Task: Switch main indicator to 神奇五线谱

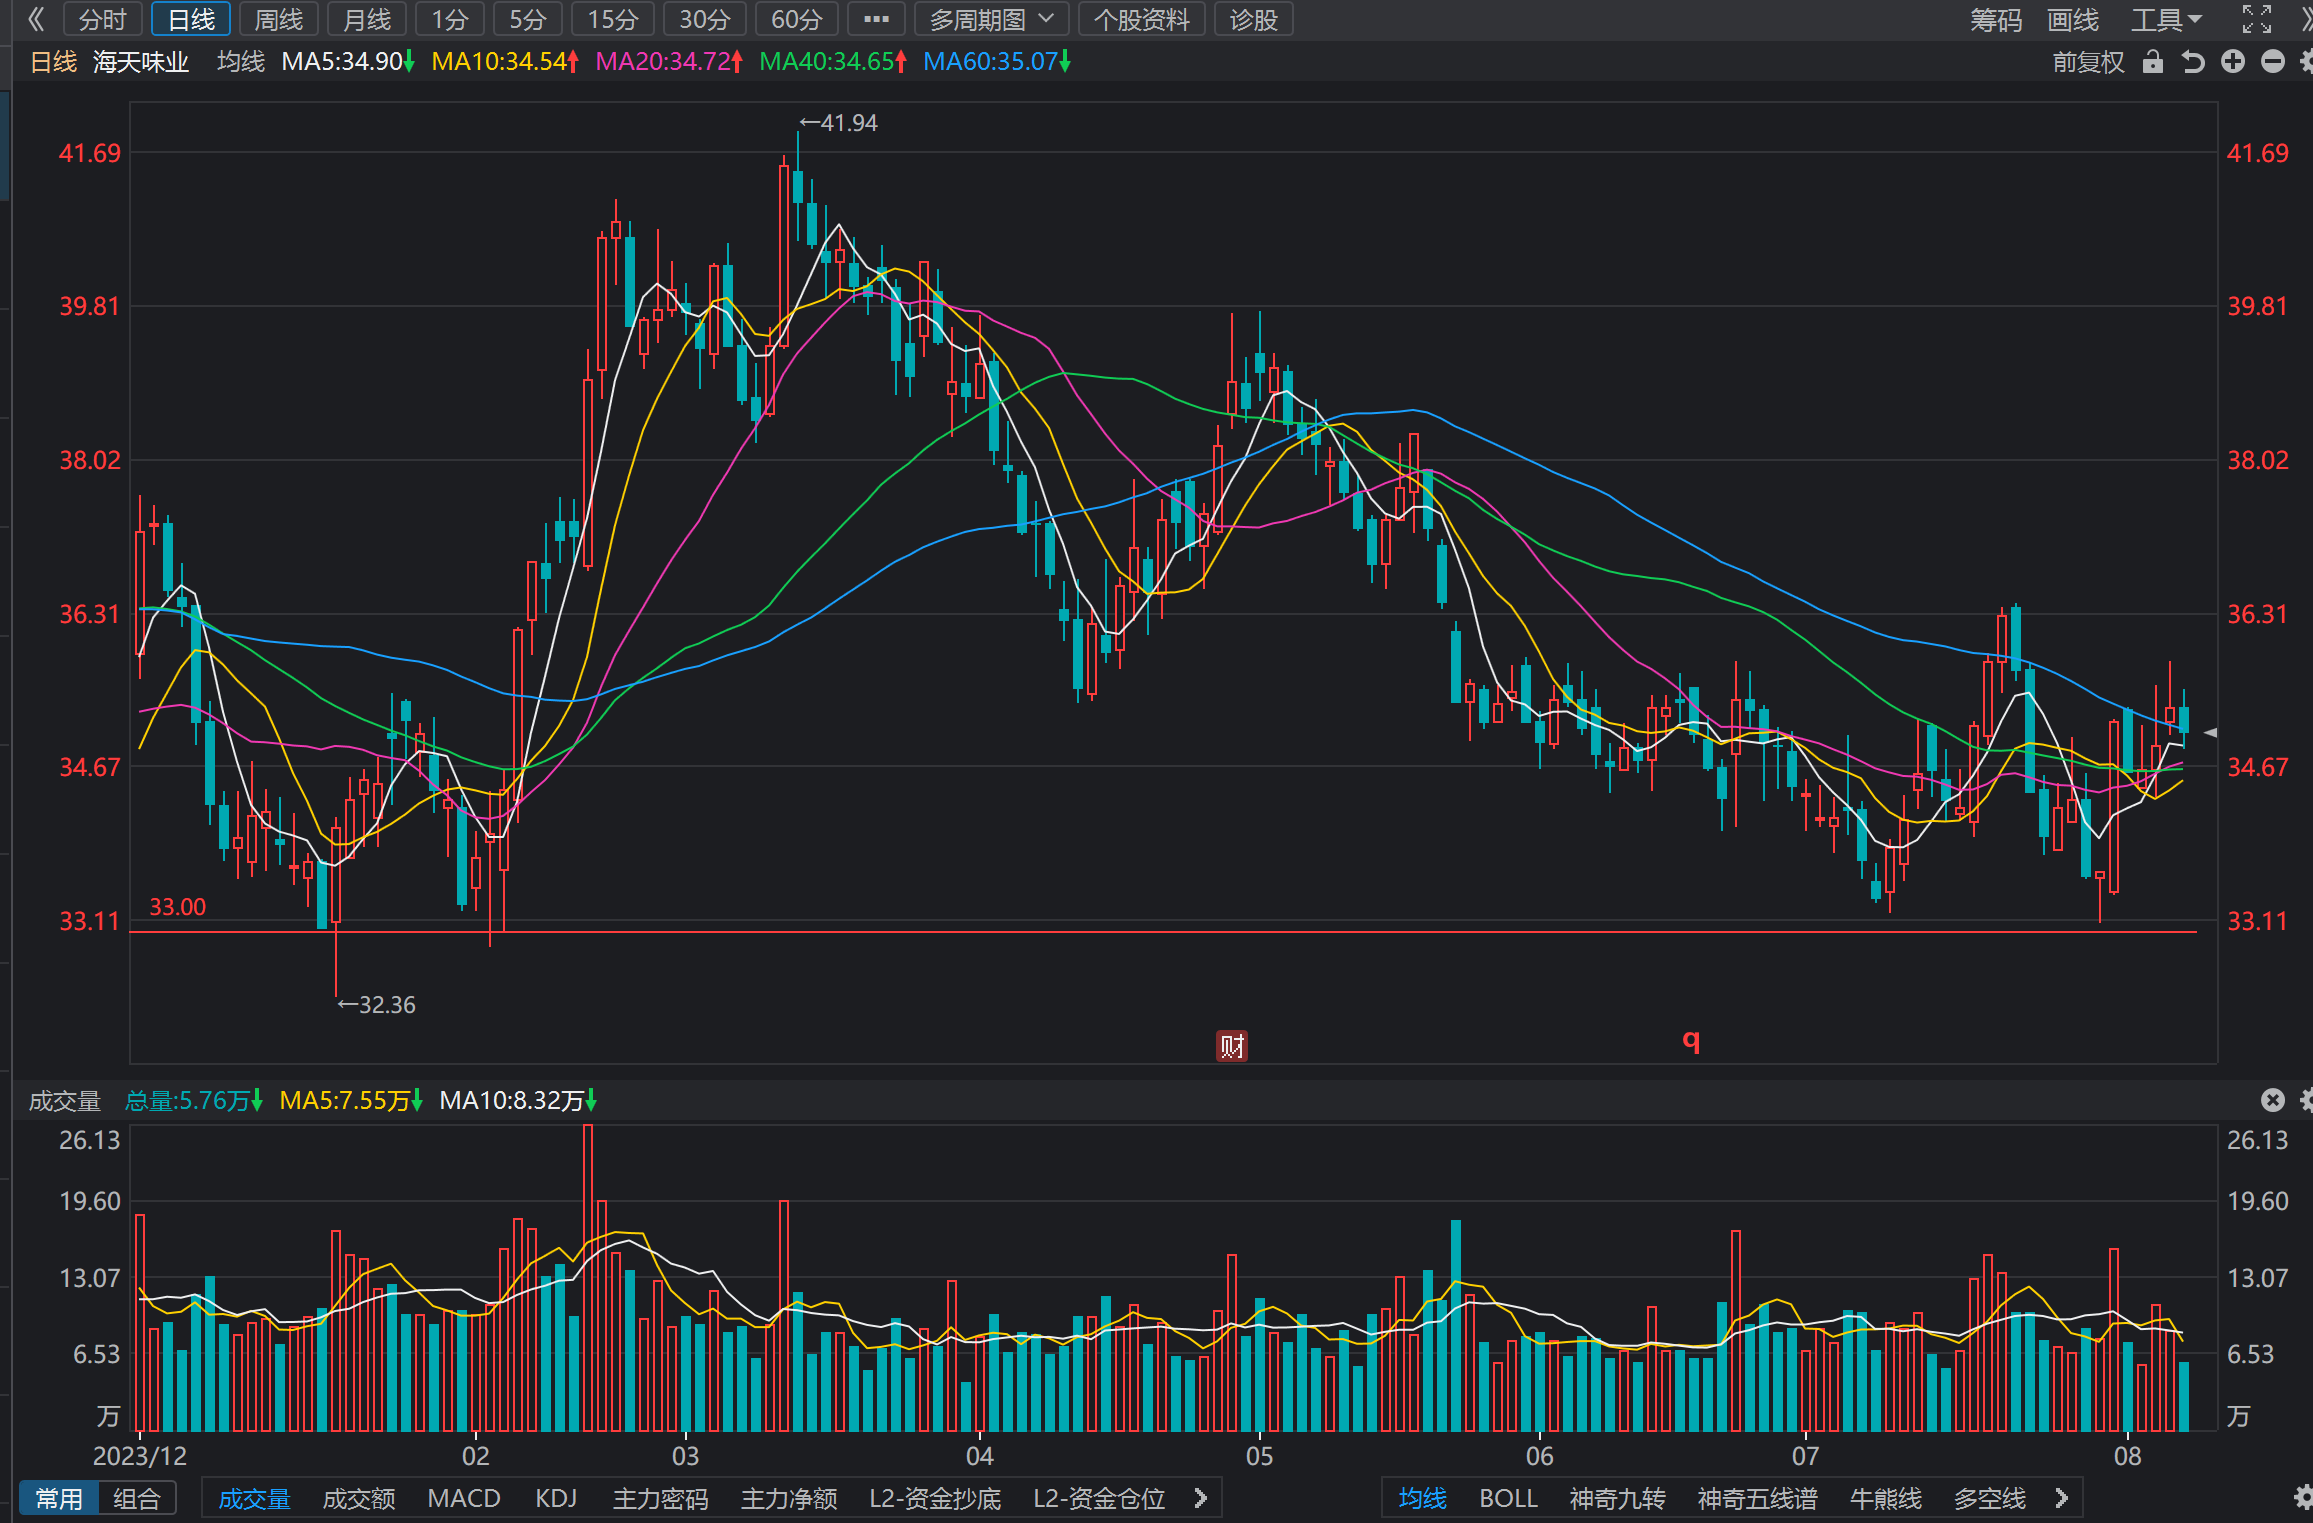Action: pos(1757,1498)
